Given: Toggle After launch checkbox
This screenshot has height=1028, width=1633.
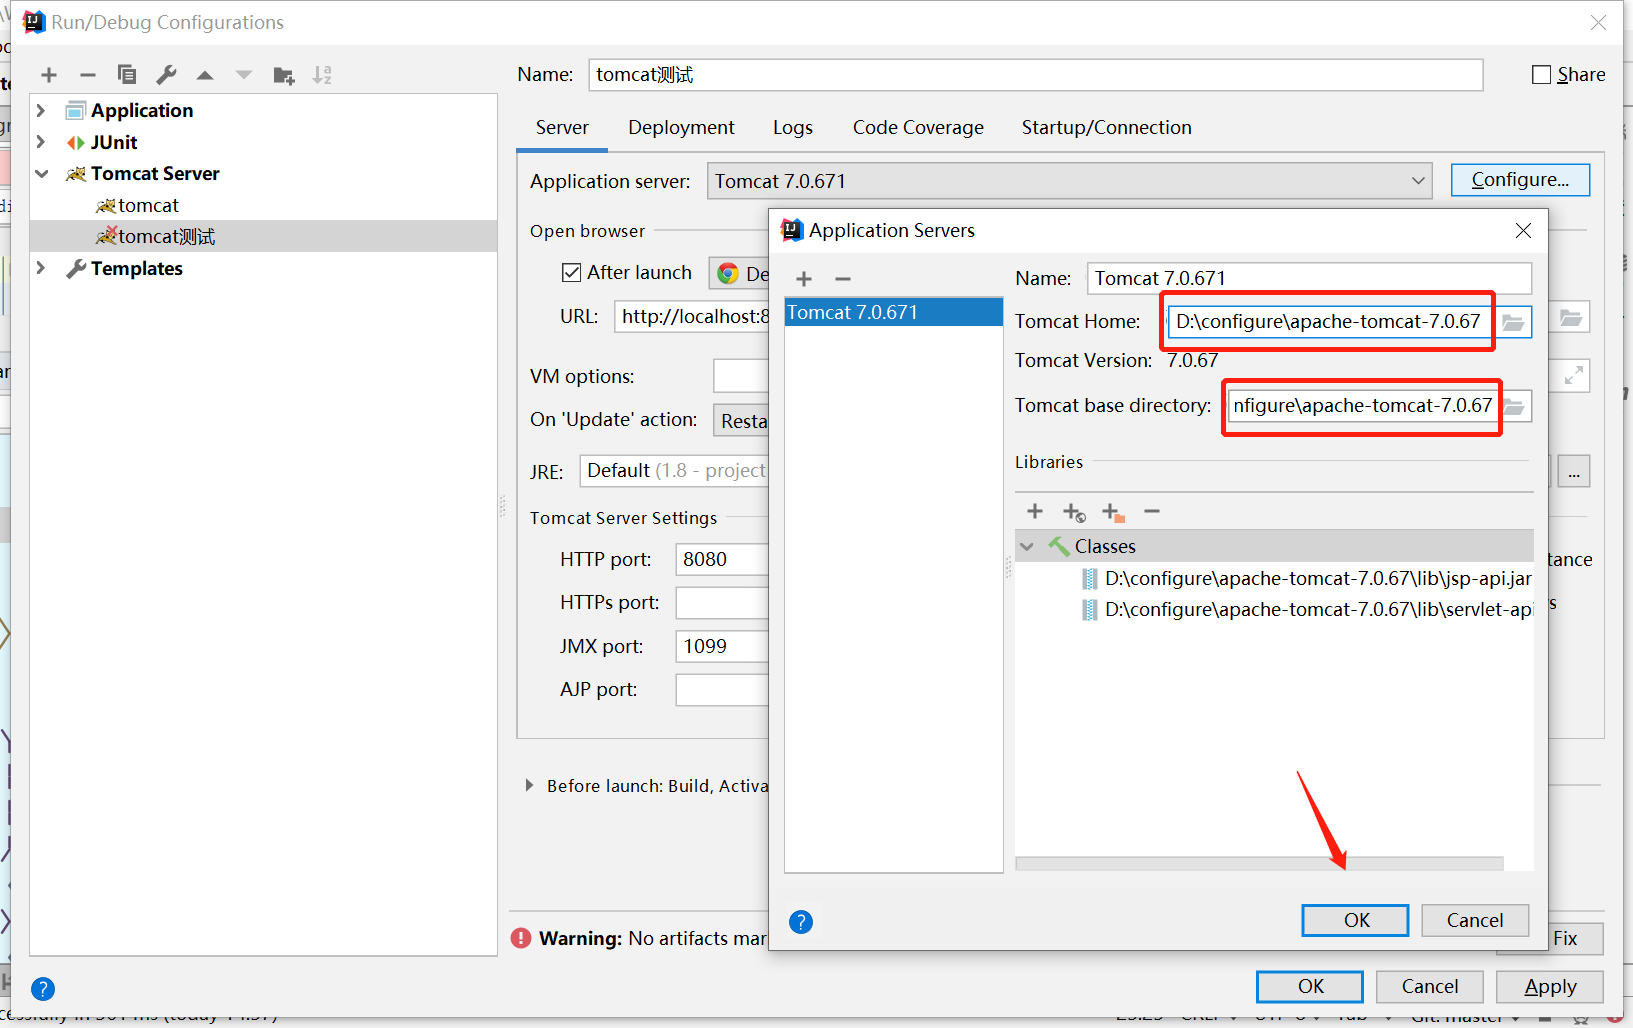Looking at the screenshot, I should coord(571,273).
